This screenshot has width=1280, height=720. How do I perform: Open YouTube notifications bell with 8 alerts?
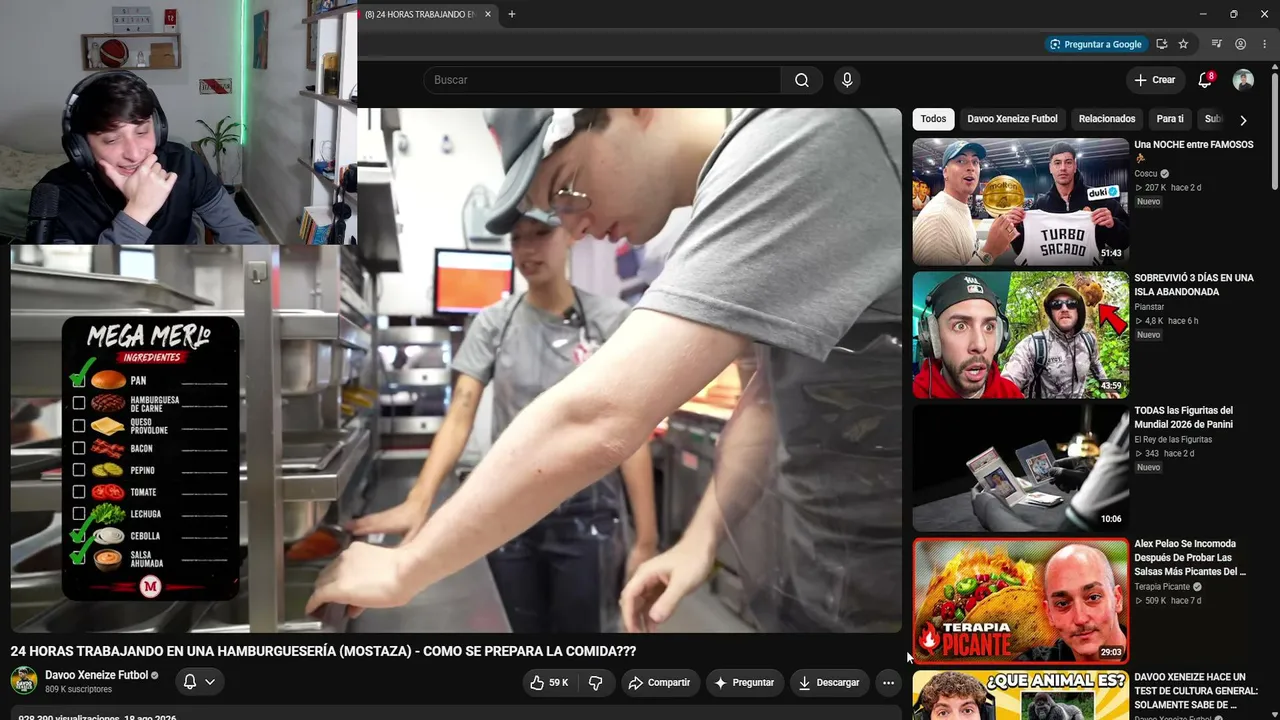[1206, 80]
